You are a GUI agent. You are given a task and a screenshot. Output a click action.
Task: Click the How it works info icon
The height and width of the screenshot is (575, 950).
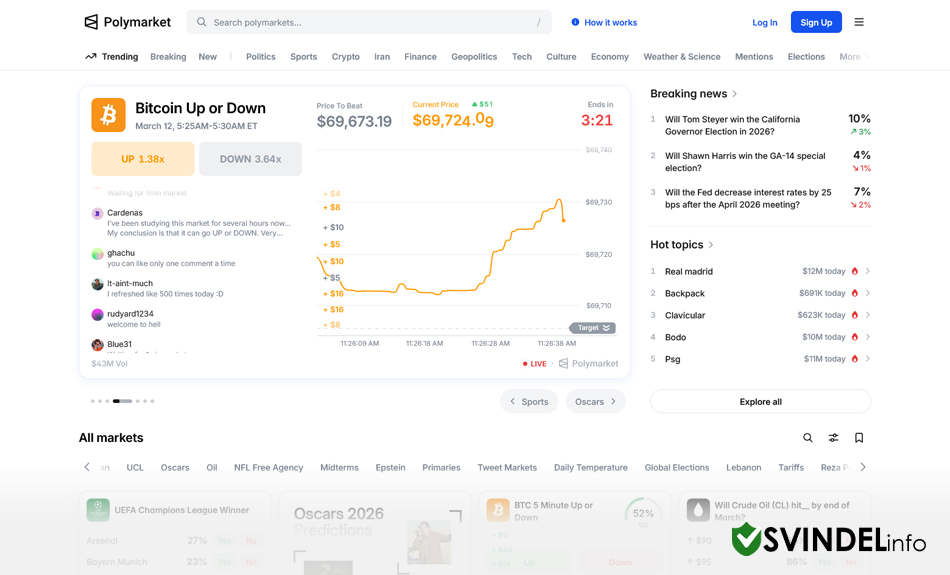(575, 22)
